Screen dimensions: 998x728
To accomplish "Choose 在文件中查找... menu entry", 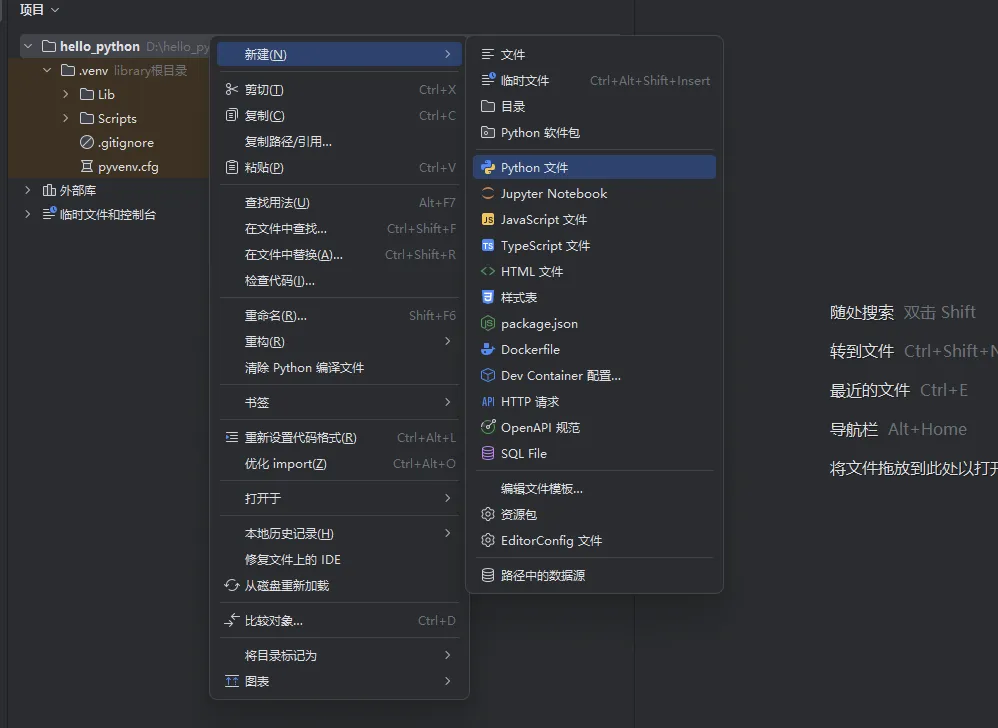I will click(x=339, y=228).
